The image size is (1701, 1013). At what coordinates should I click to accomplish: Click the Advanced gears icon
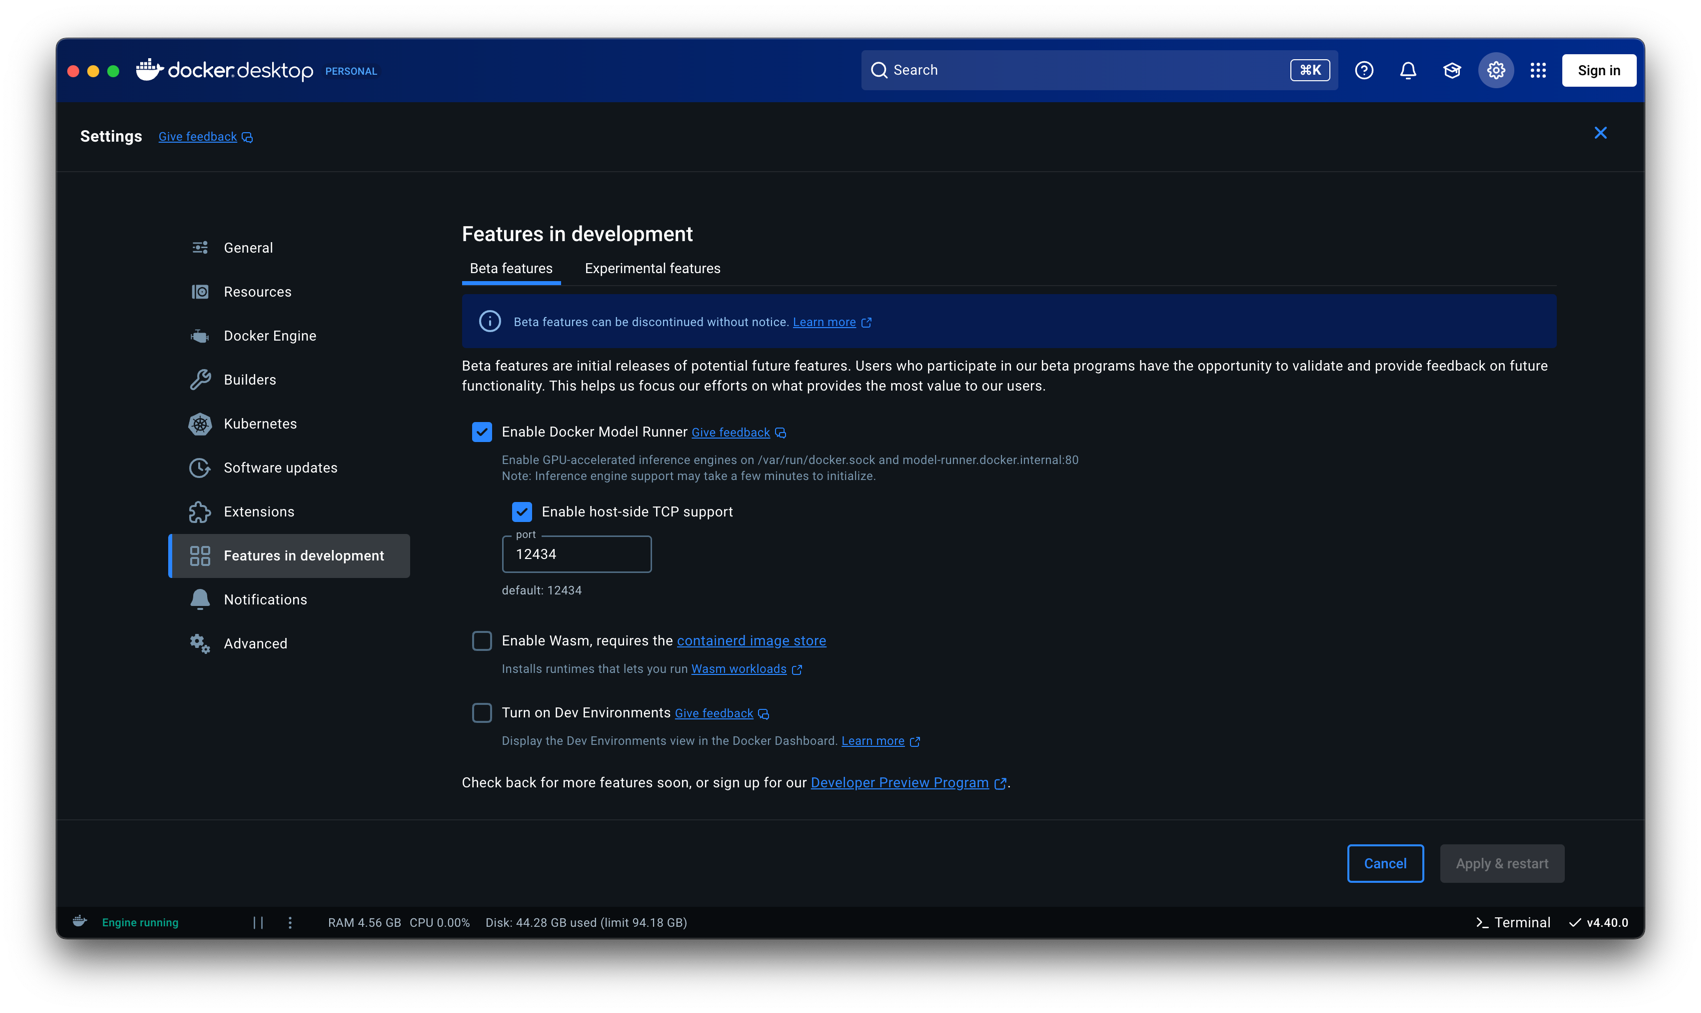click(x=200, y=644)
